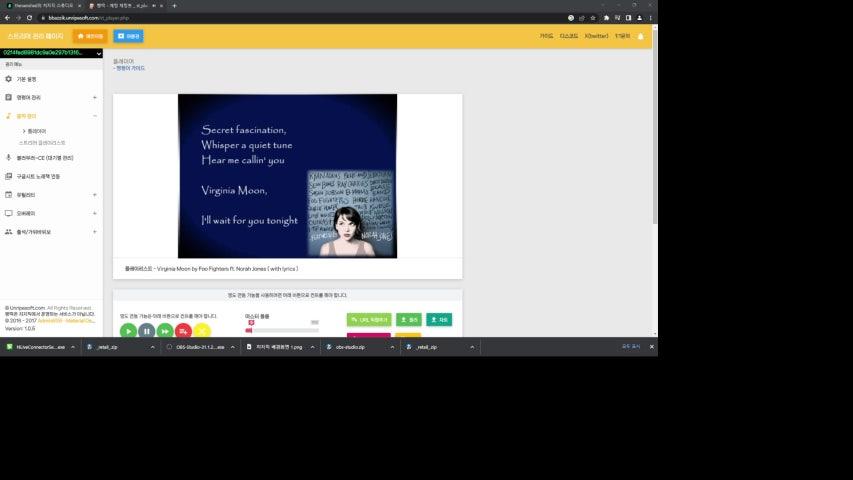853x480 pixels.
Task: Click the blue button in header bar
Action: (128, 36)
